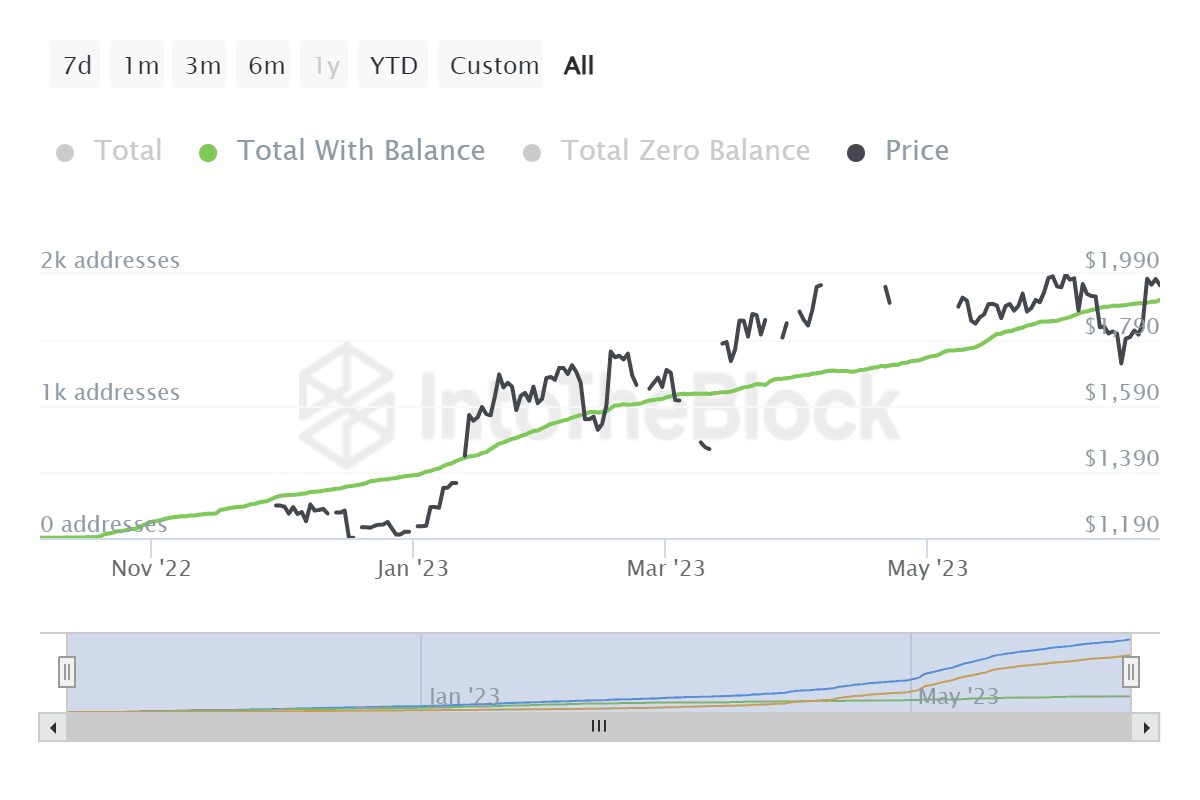The width and height of the screenshot is (1200, 800).
Task: Click the Price legend label
Action: (917, 151)
